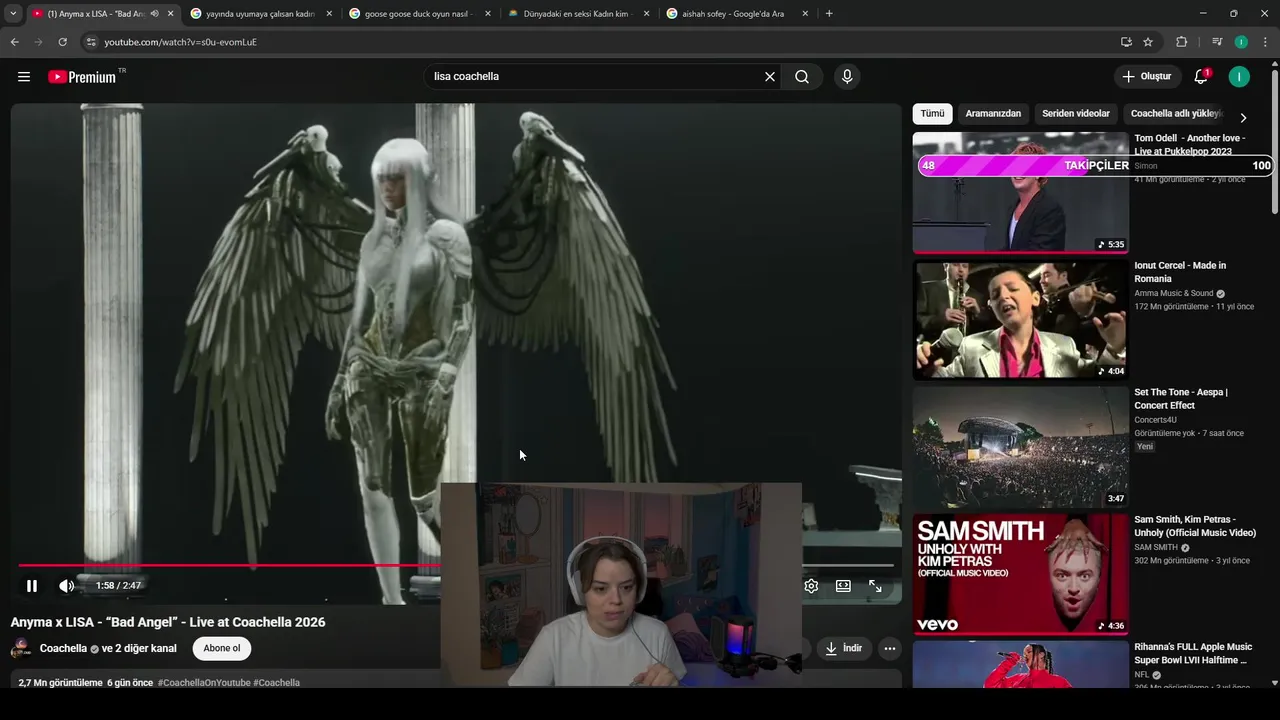This screenshot has width=1280, height=720.
Task: Switch to theater mode
Action: click(843, 586)
